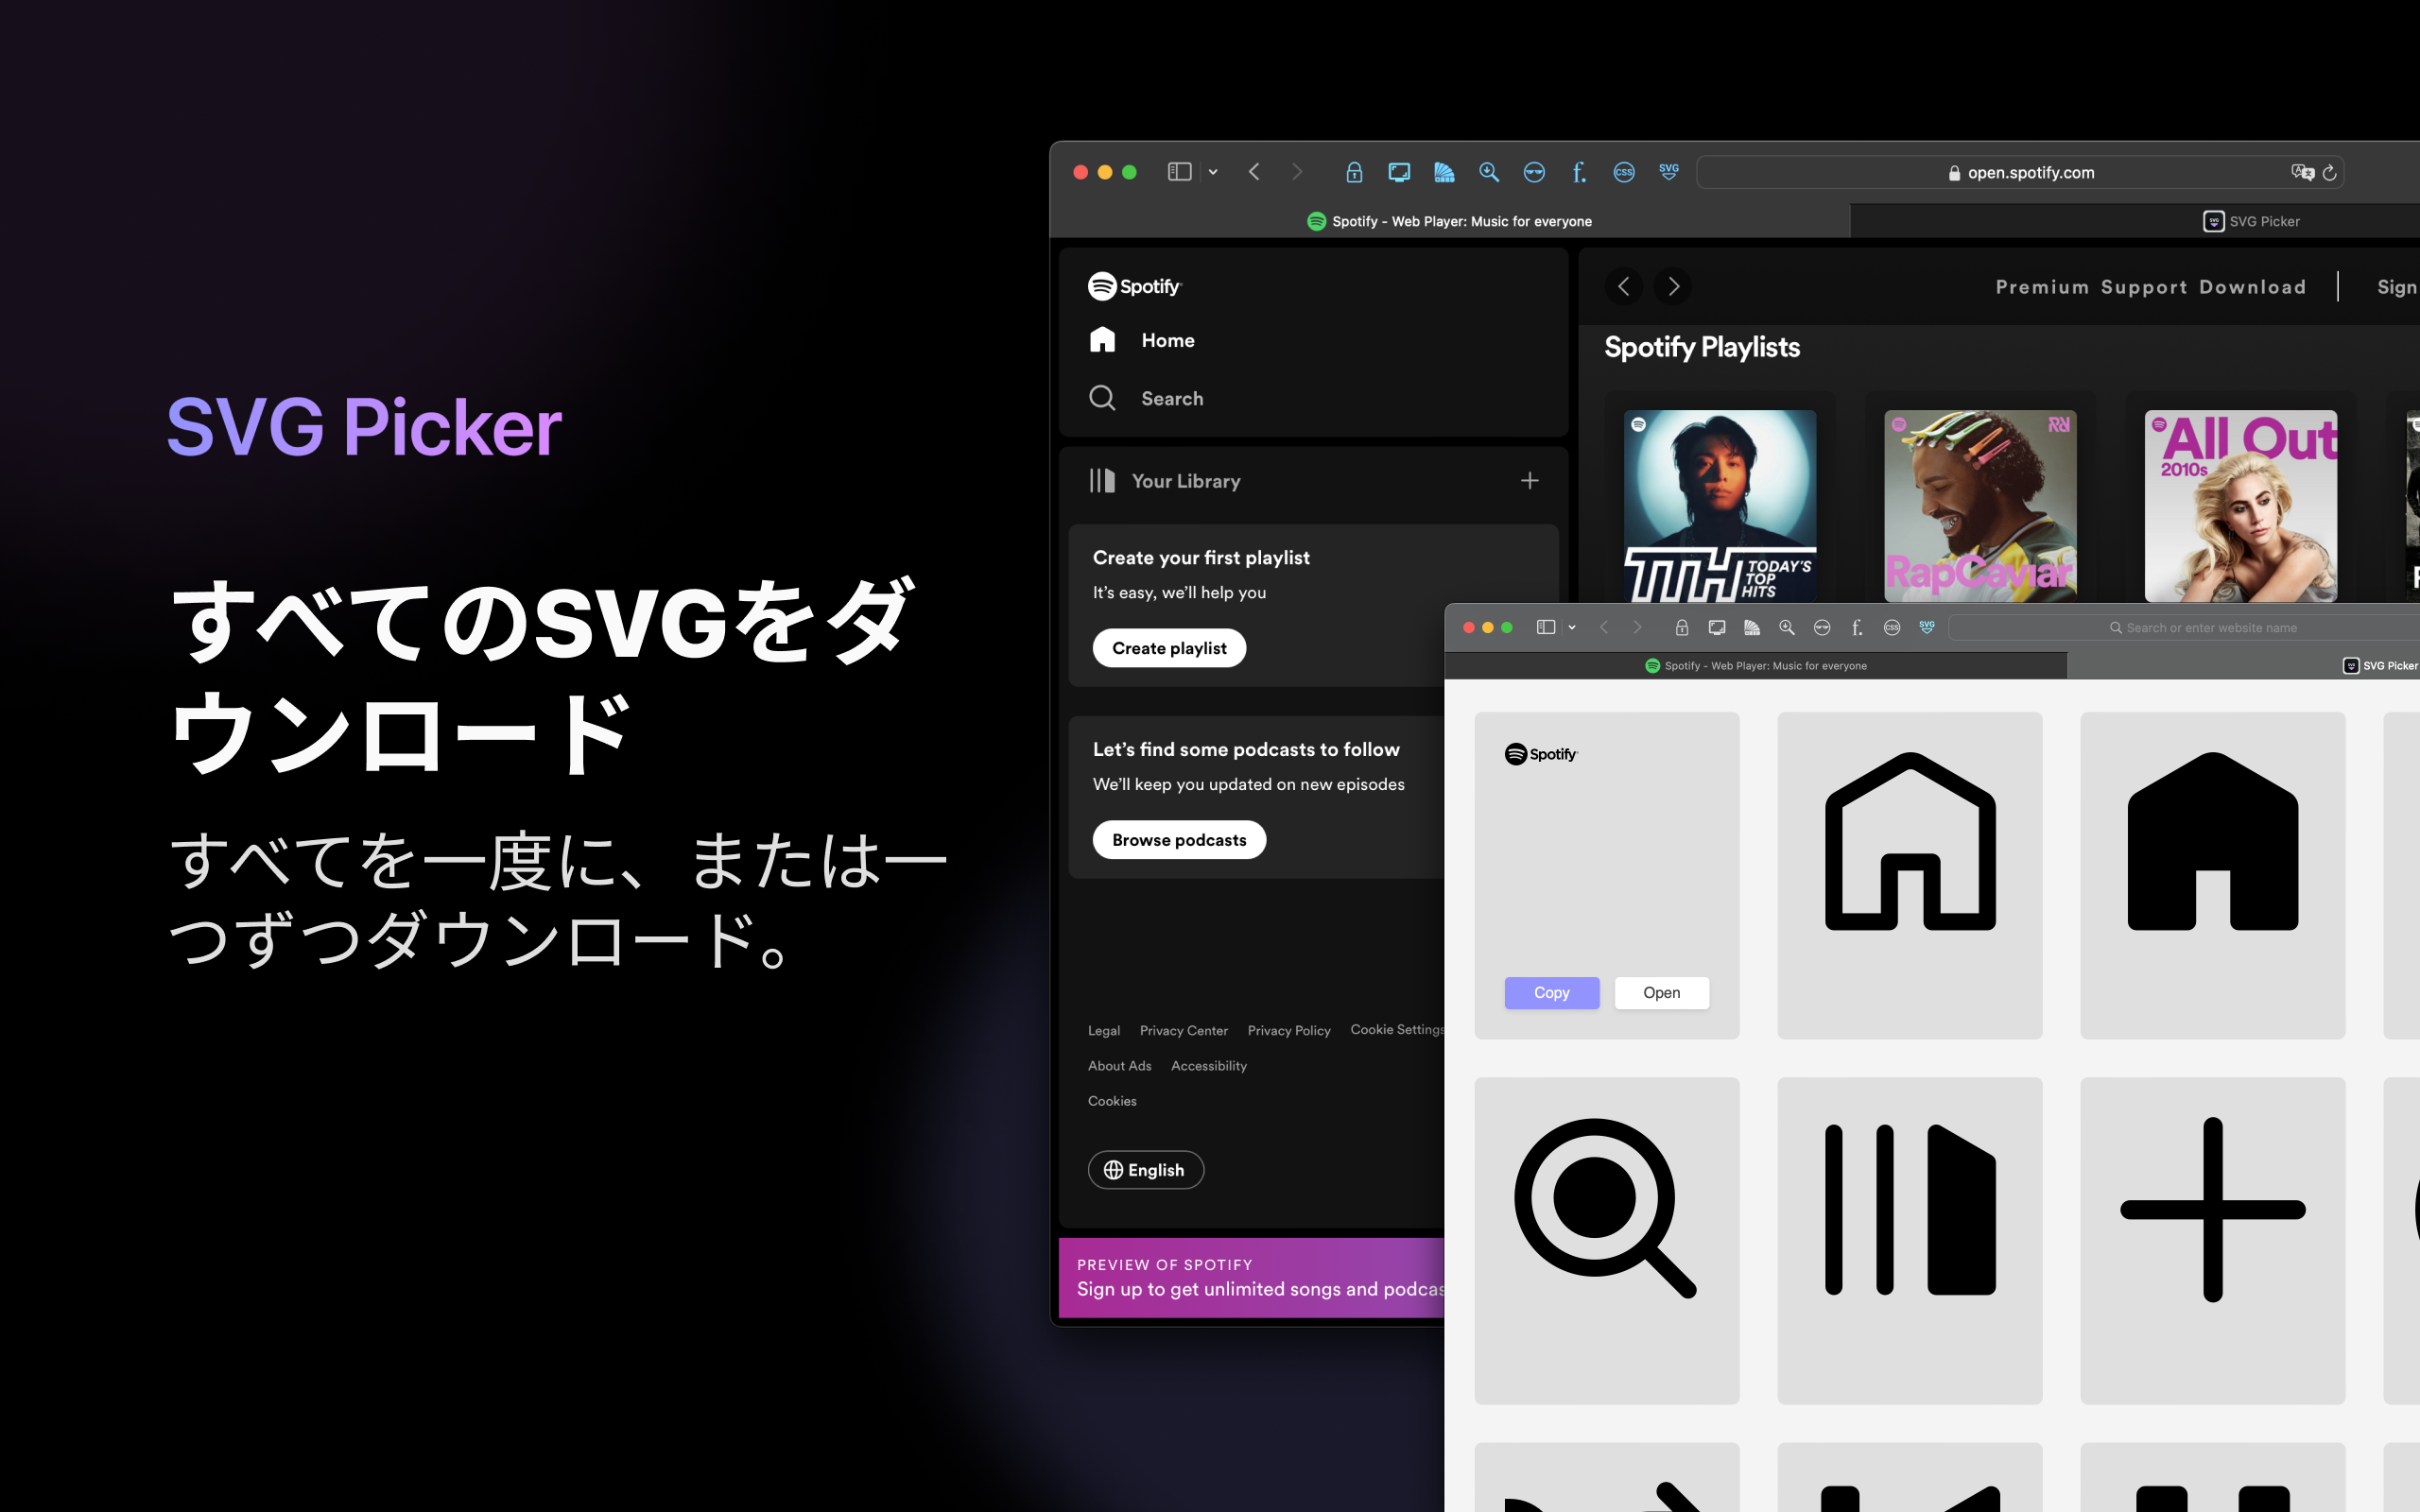Open the Accessibility link
The height and width of the screenshot is (1512, 2420).
click(1209, 1066)
